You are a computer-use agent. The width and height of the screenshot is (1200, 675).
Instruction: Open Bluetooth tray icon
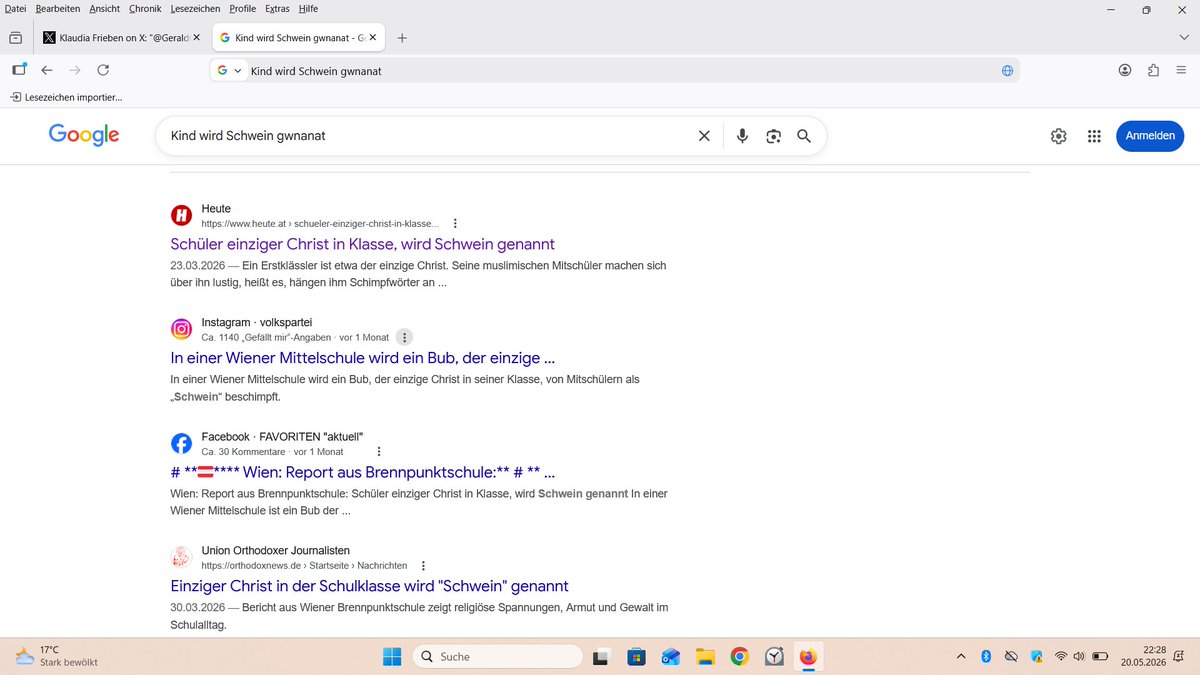point(985,657)
